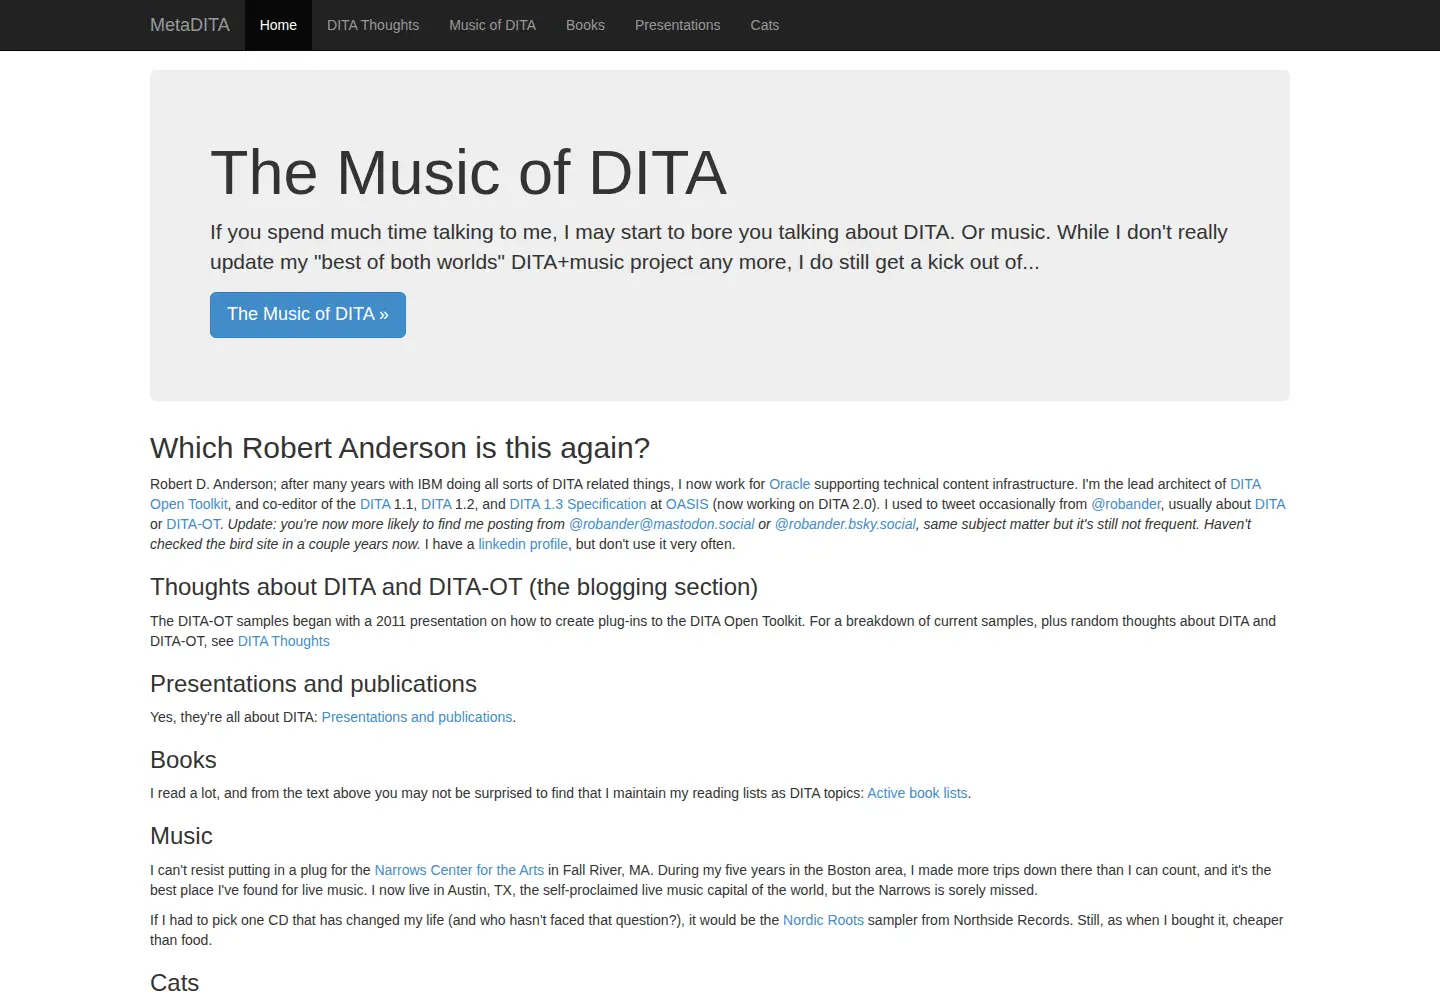Click the blue The Music of DITA » button
Viewport: 1440px width, 1000px height.
click(x=308, y=315)
